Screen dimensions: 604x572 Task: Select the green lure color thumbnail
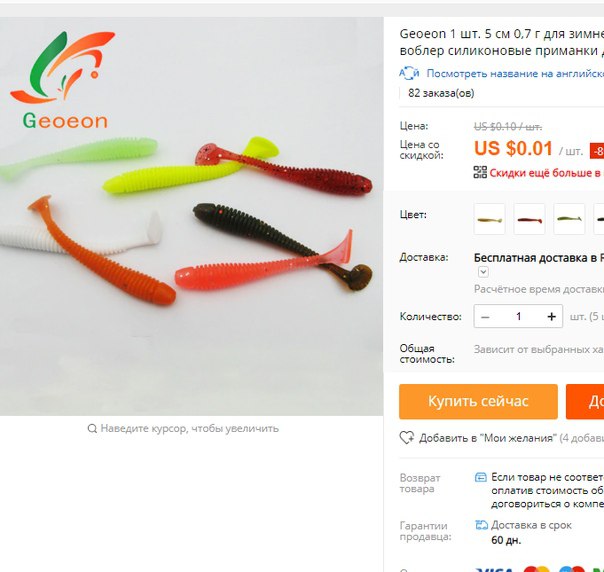click(x=569, y=219)
